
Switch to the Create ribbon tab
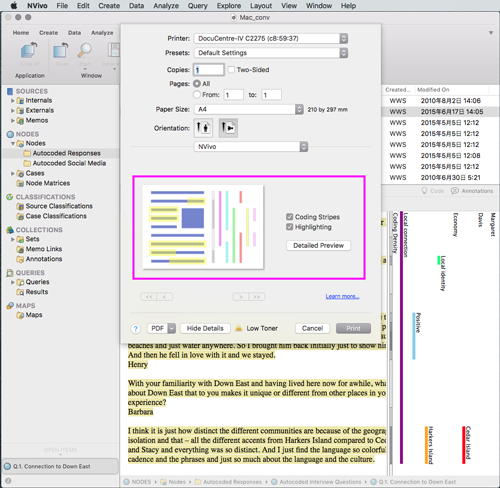[48, 33]
